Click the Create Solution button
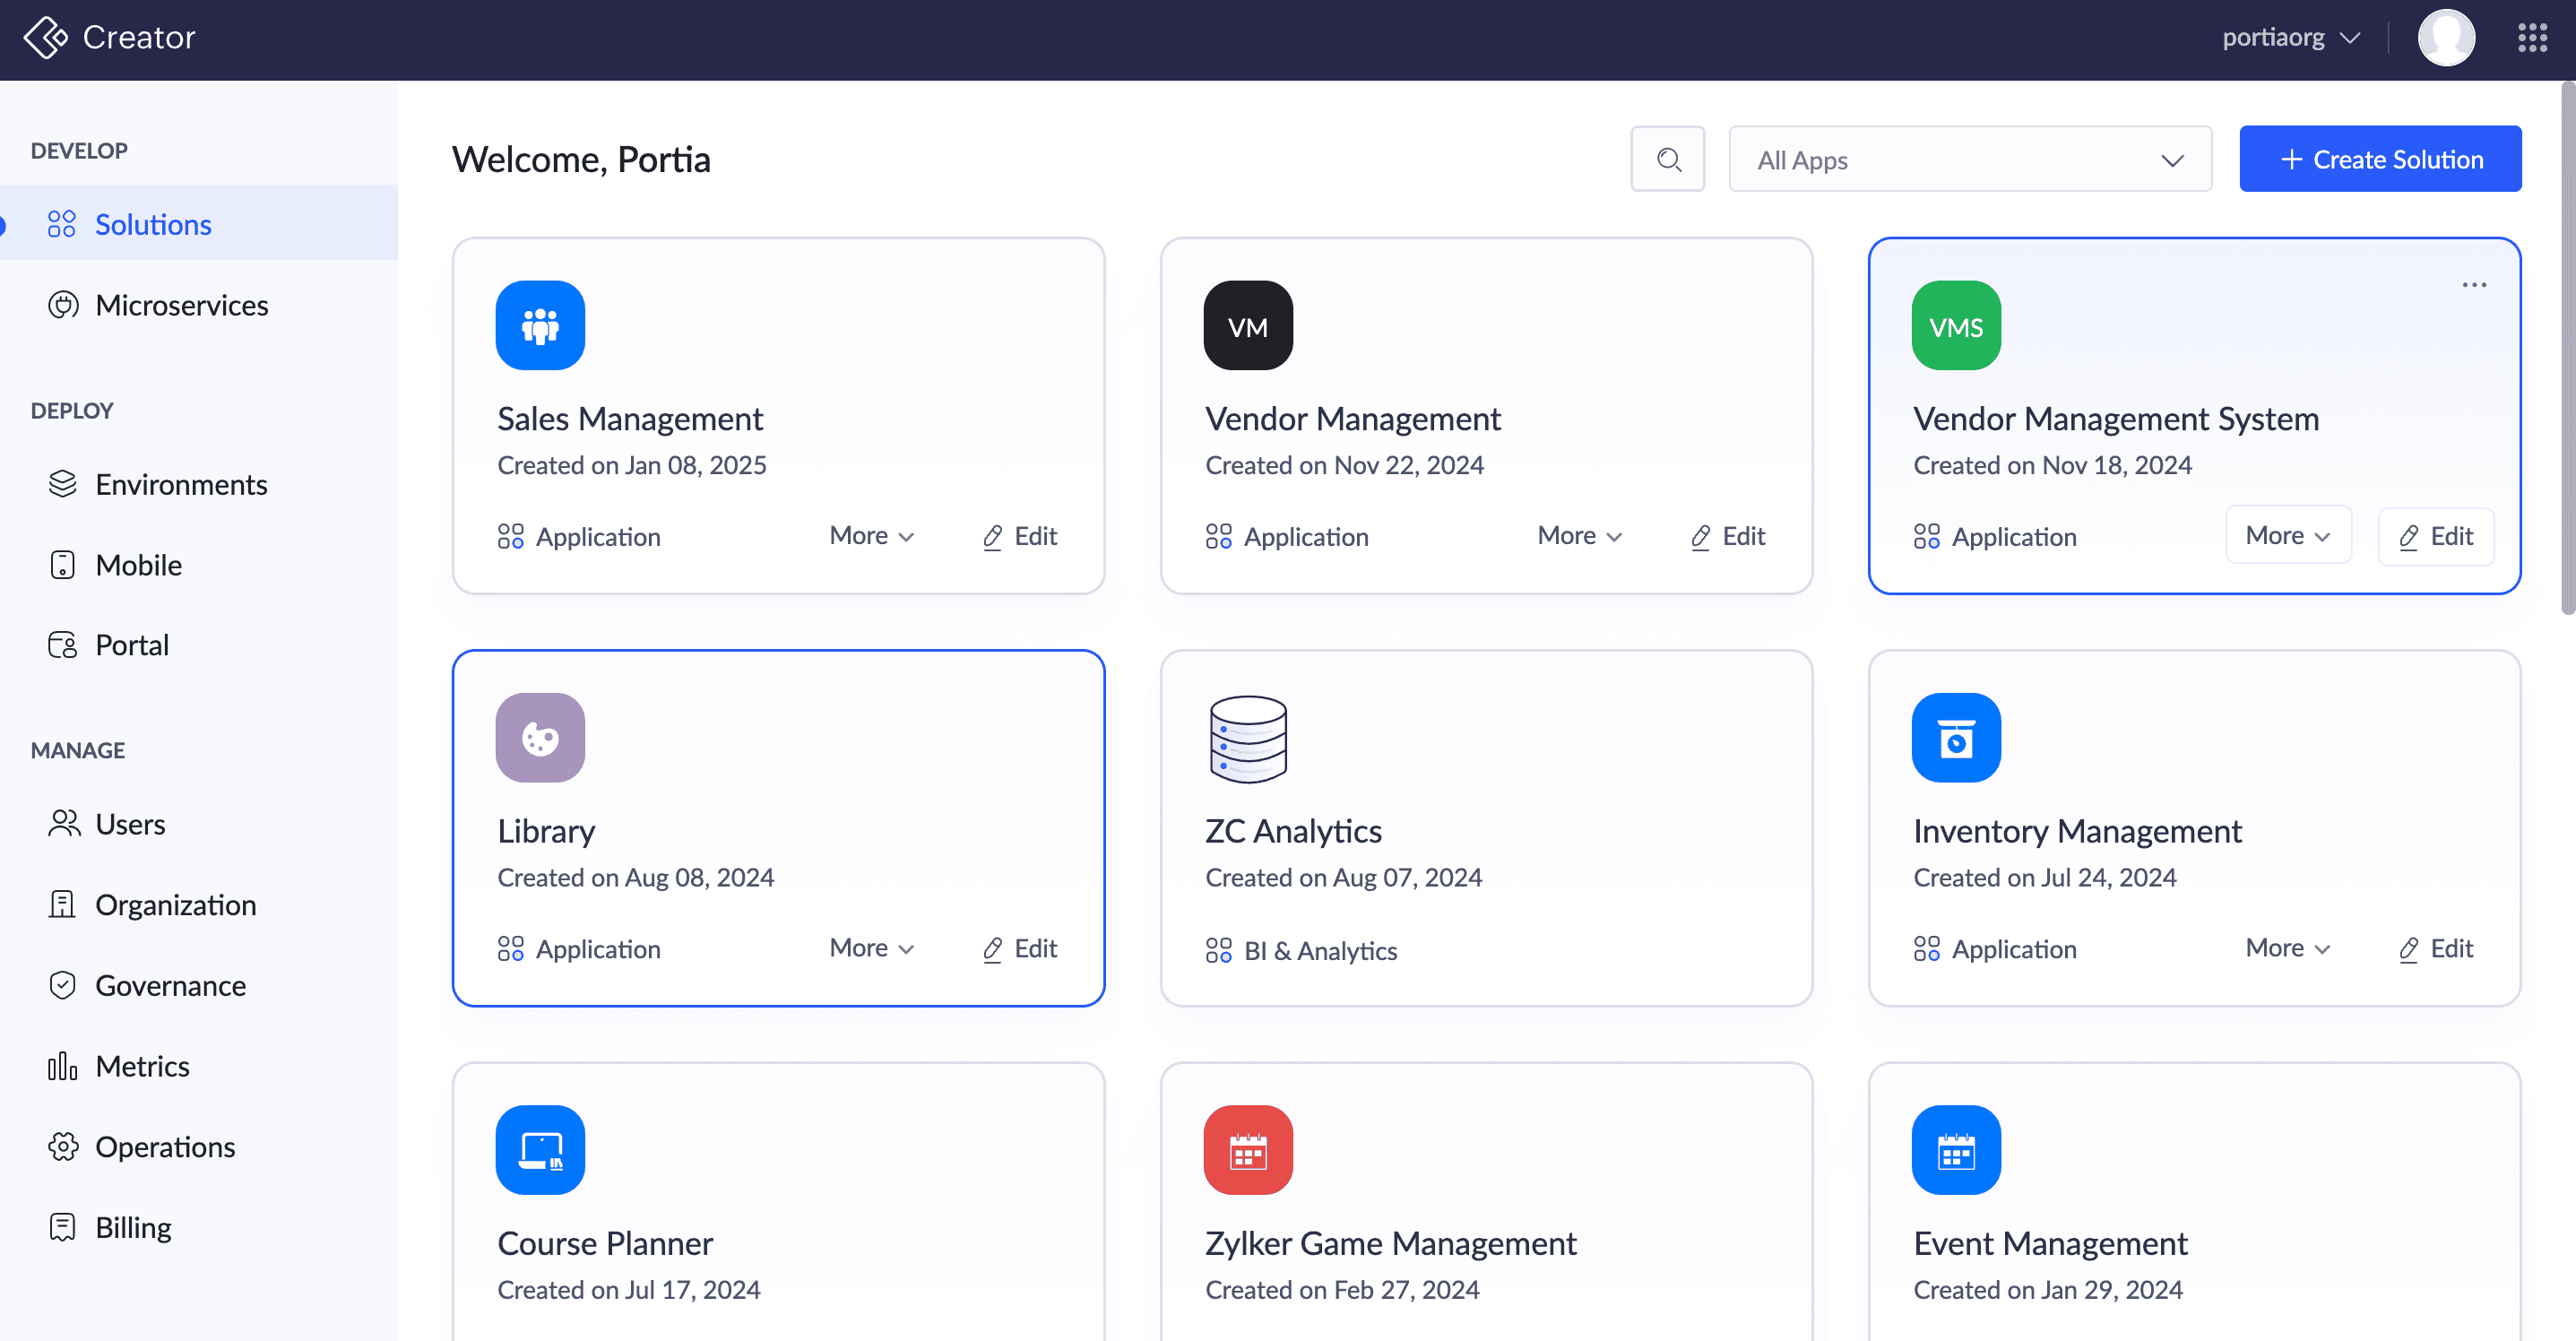This screenshot has height=1341, width=2576. 2379,159
